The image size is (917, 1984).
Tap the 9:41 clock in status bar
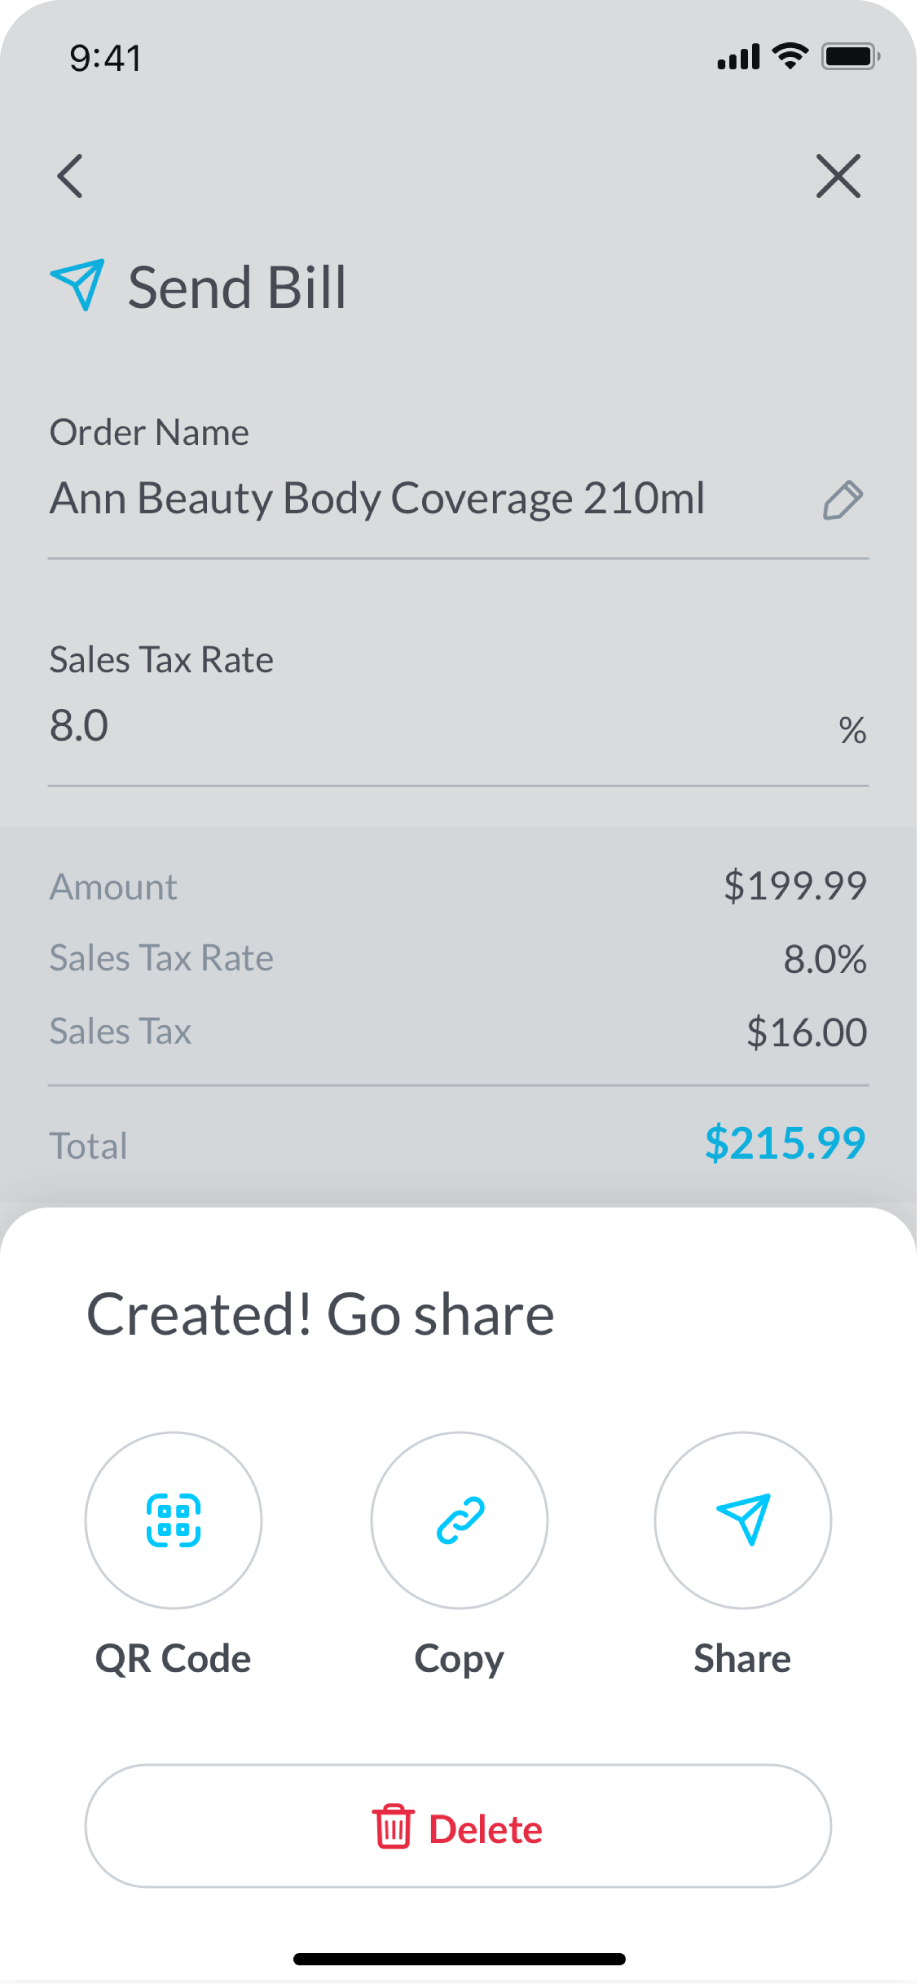click(x=106, y=58)
